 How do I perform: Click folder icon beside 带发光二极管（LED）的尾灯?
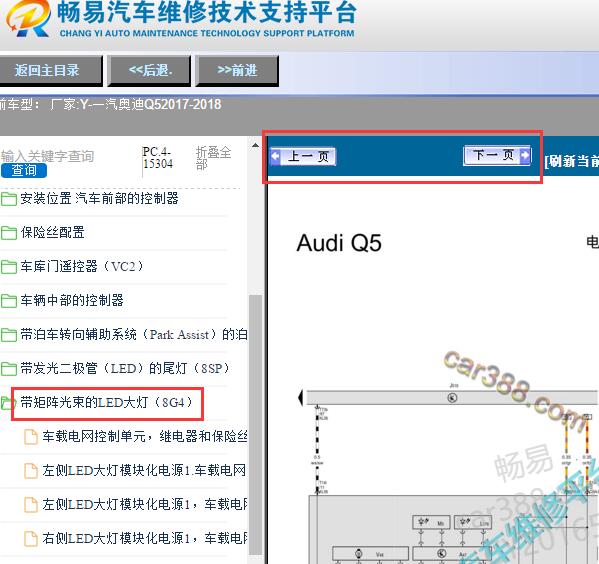8,369
